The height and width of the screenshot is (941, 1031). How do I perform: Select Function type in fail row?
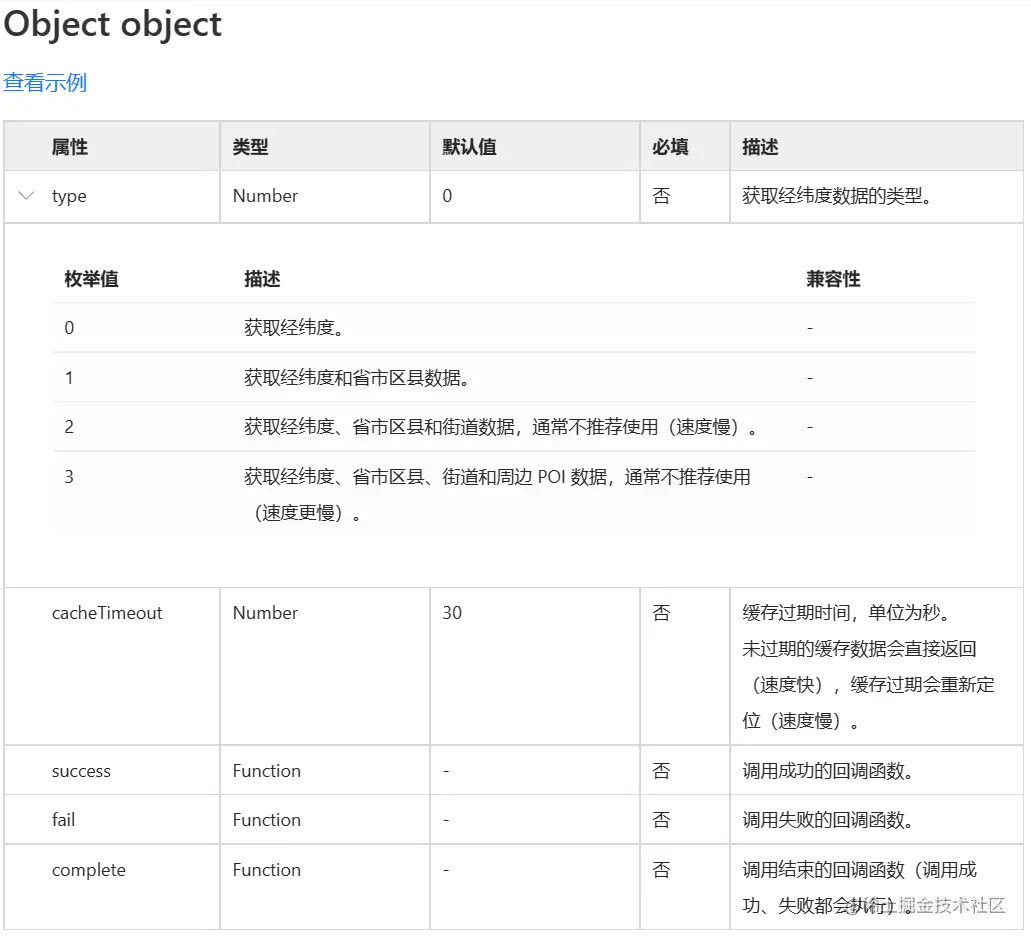coord(266,820)
